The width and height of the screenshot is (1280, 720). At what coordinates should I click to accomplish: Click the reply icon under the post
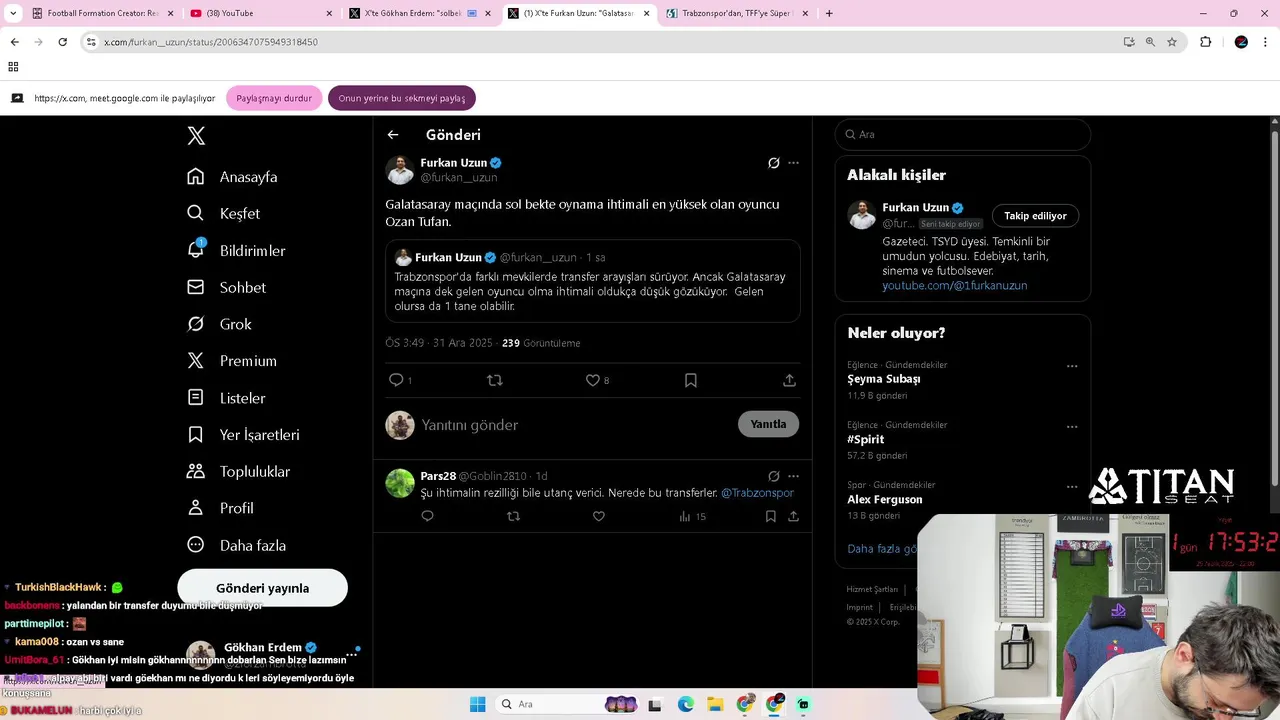396,380
